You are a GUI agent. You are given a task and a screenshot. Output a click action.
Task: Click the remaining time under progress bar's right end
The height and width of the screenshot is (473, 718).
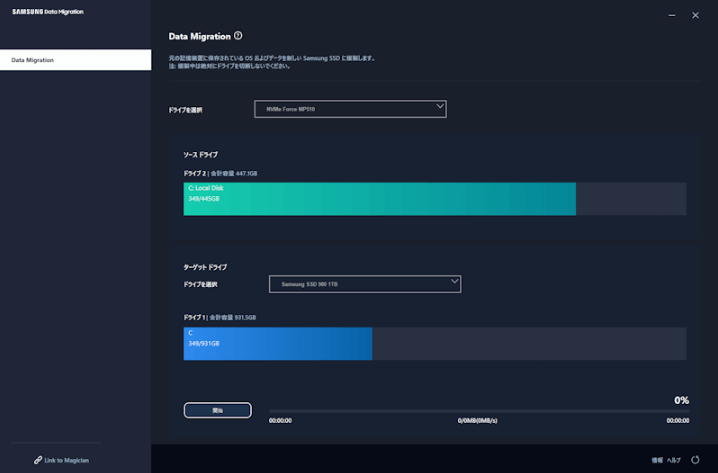(678, 420)
